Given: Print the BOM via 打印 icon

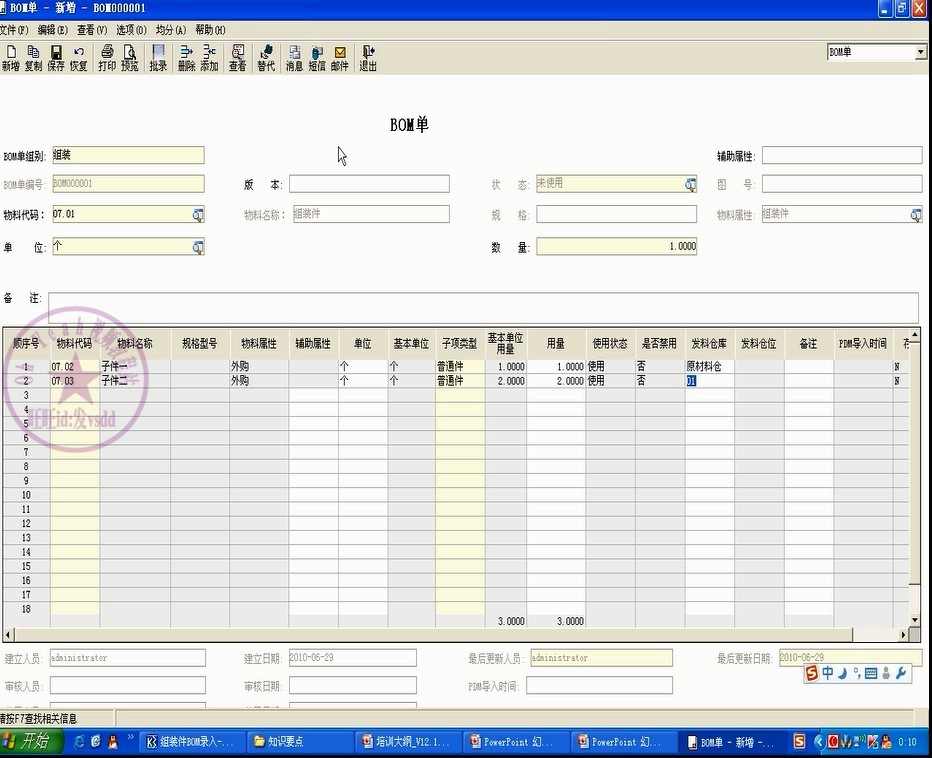Looking at the screenshot, I should 107,58.
